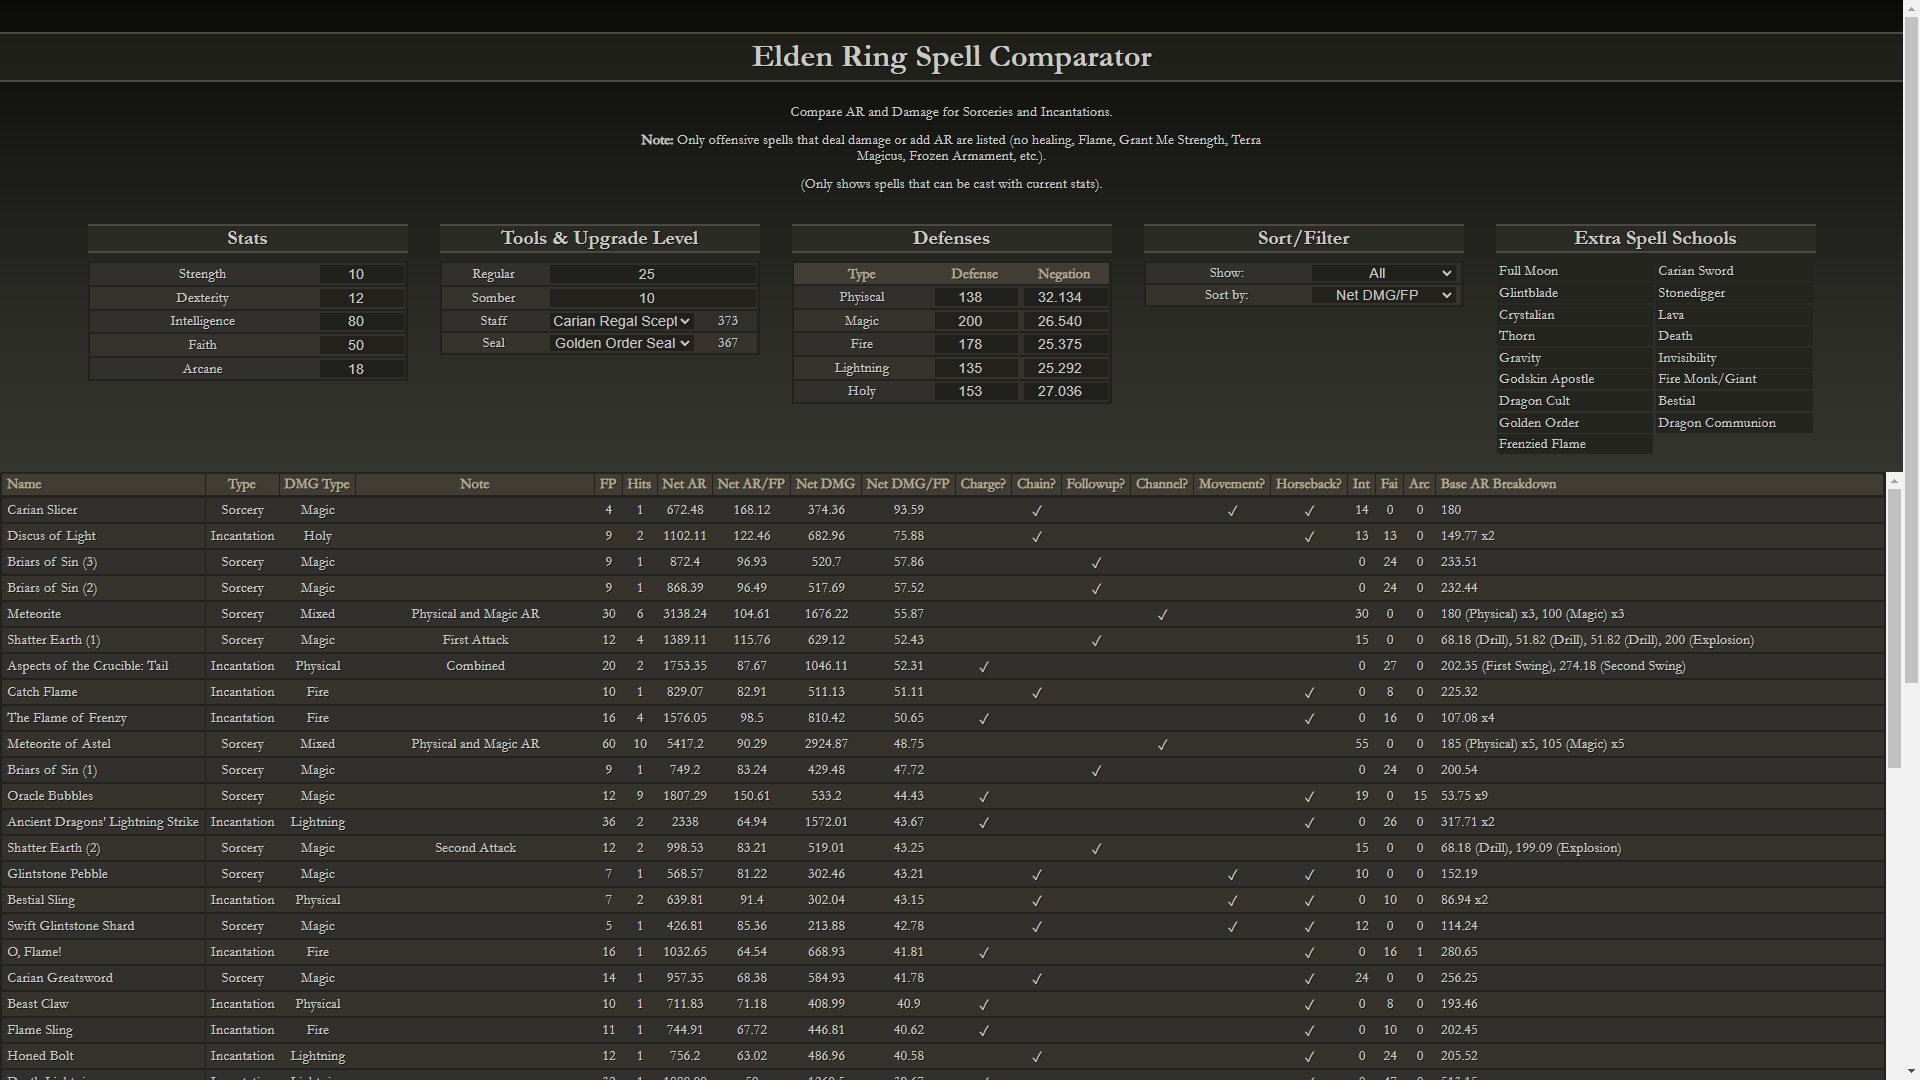The width and height of the screenshot is (1920, 1080).
Task: Toggle the Glintblade spell school
Action: click(x=1574, y=293)
